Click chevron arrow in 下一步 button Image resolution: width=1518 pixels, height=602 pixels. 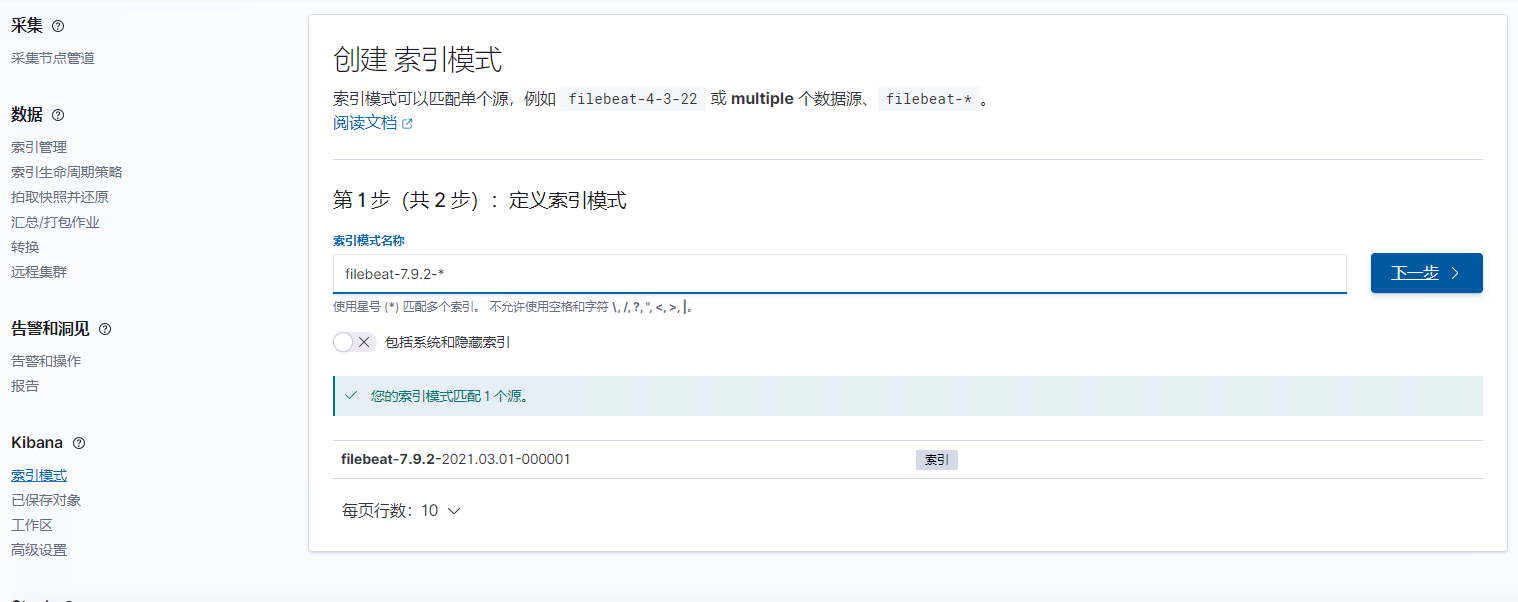click(1455, 273)
